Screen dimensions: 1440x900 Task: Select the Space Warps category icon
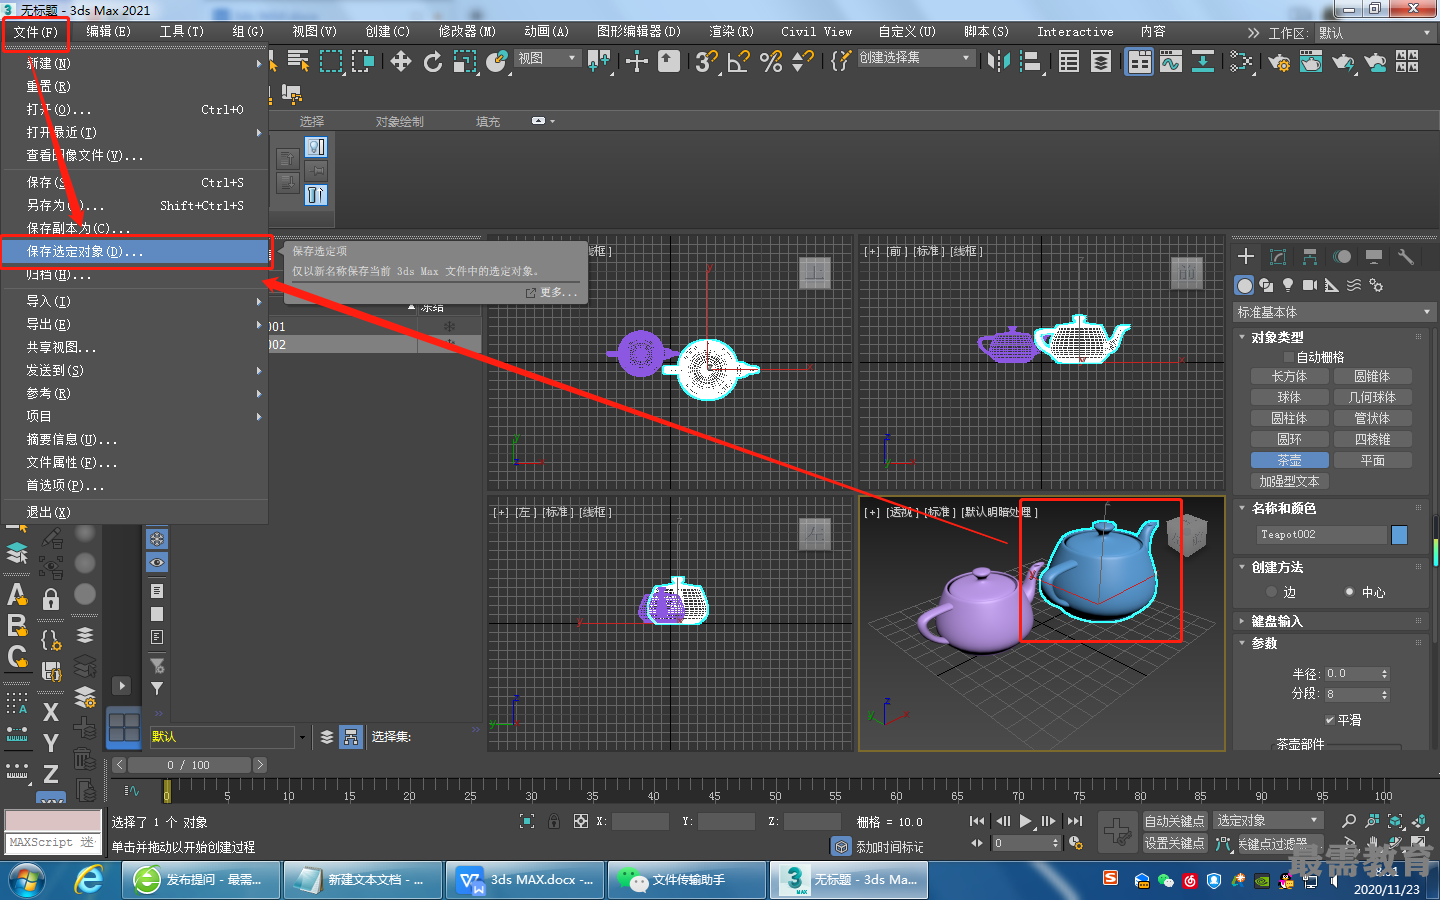pos(1354,285)
